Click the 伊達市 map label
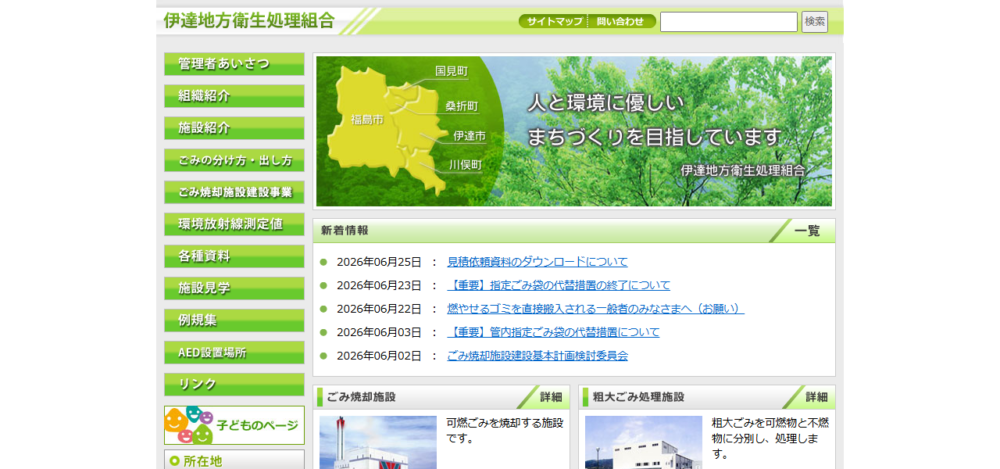1000x469 pixels. (469, 136)
